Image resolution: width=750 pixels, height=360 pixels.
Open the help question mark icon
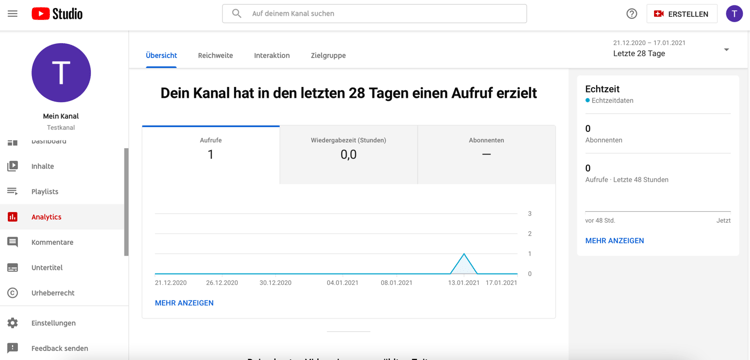tap(632, 14)
